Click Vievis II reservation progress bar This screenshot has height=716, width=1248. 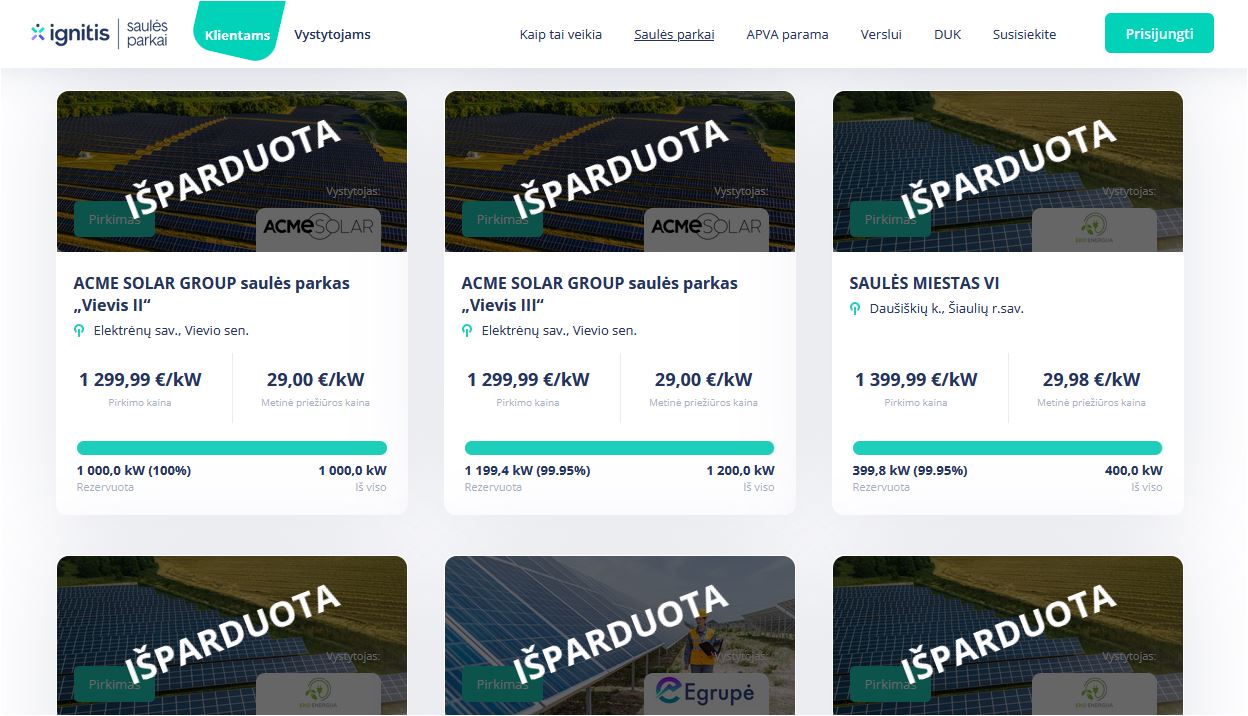point(232,448)
